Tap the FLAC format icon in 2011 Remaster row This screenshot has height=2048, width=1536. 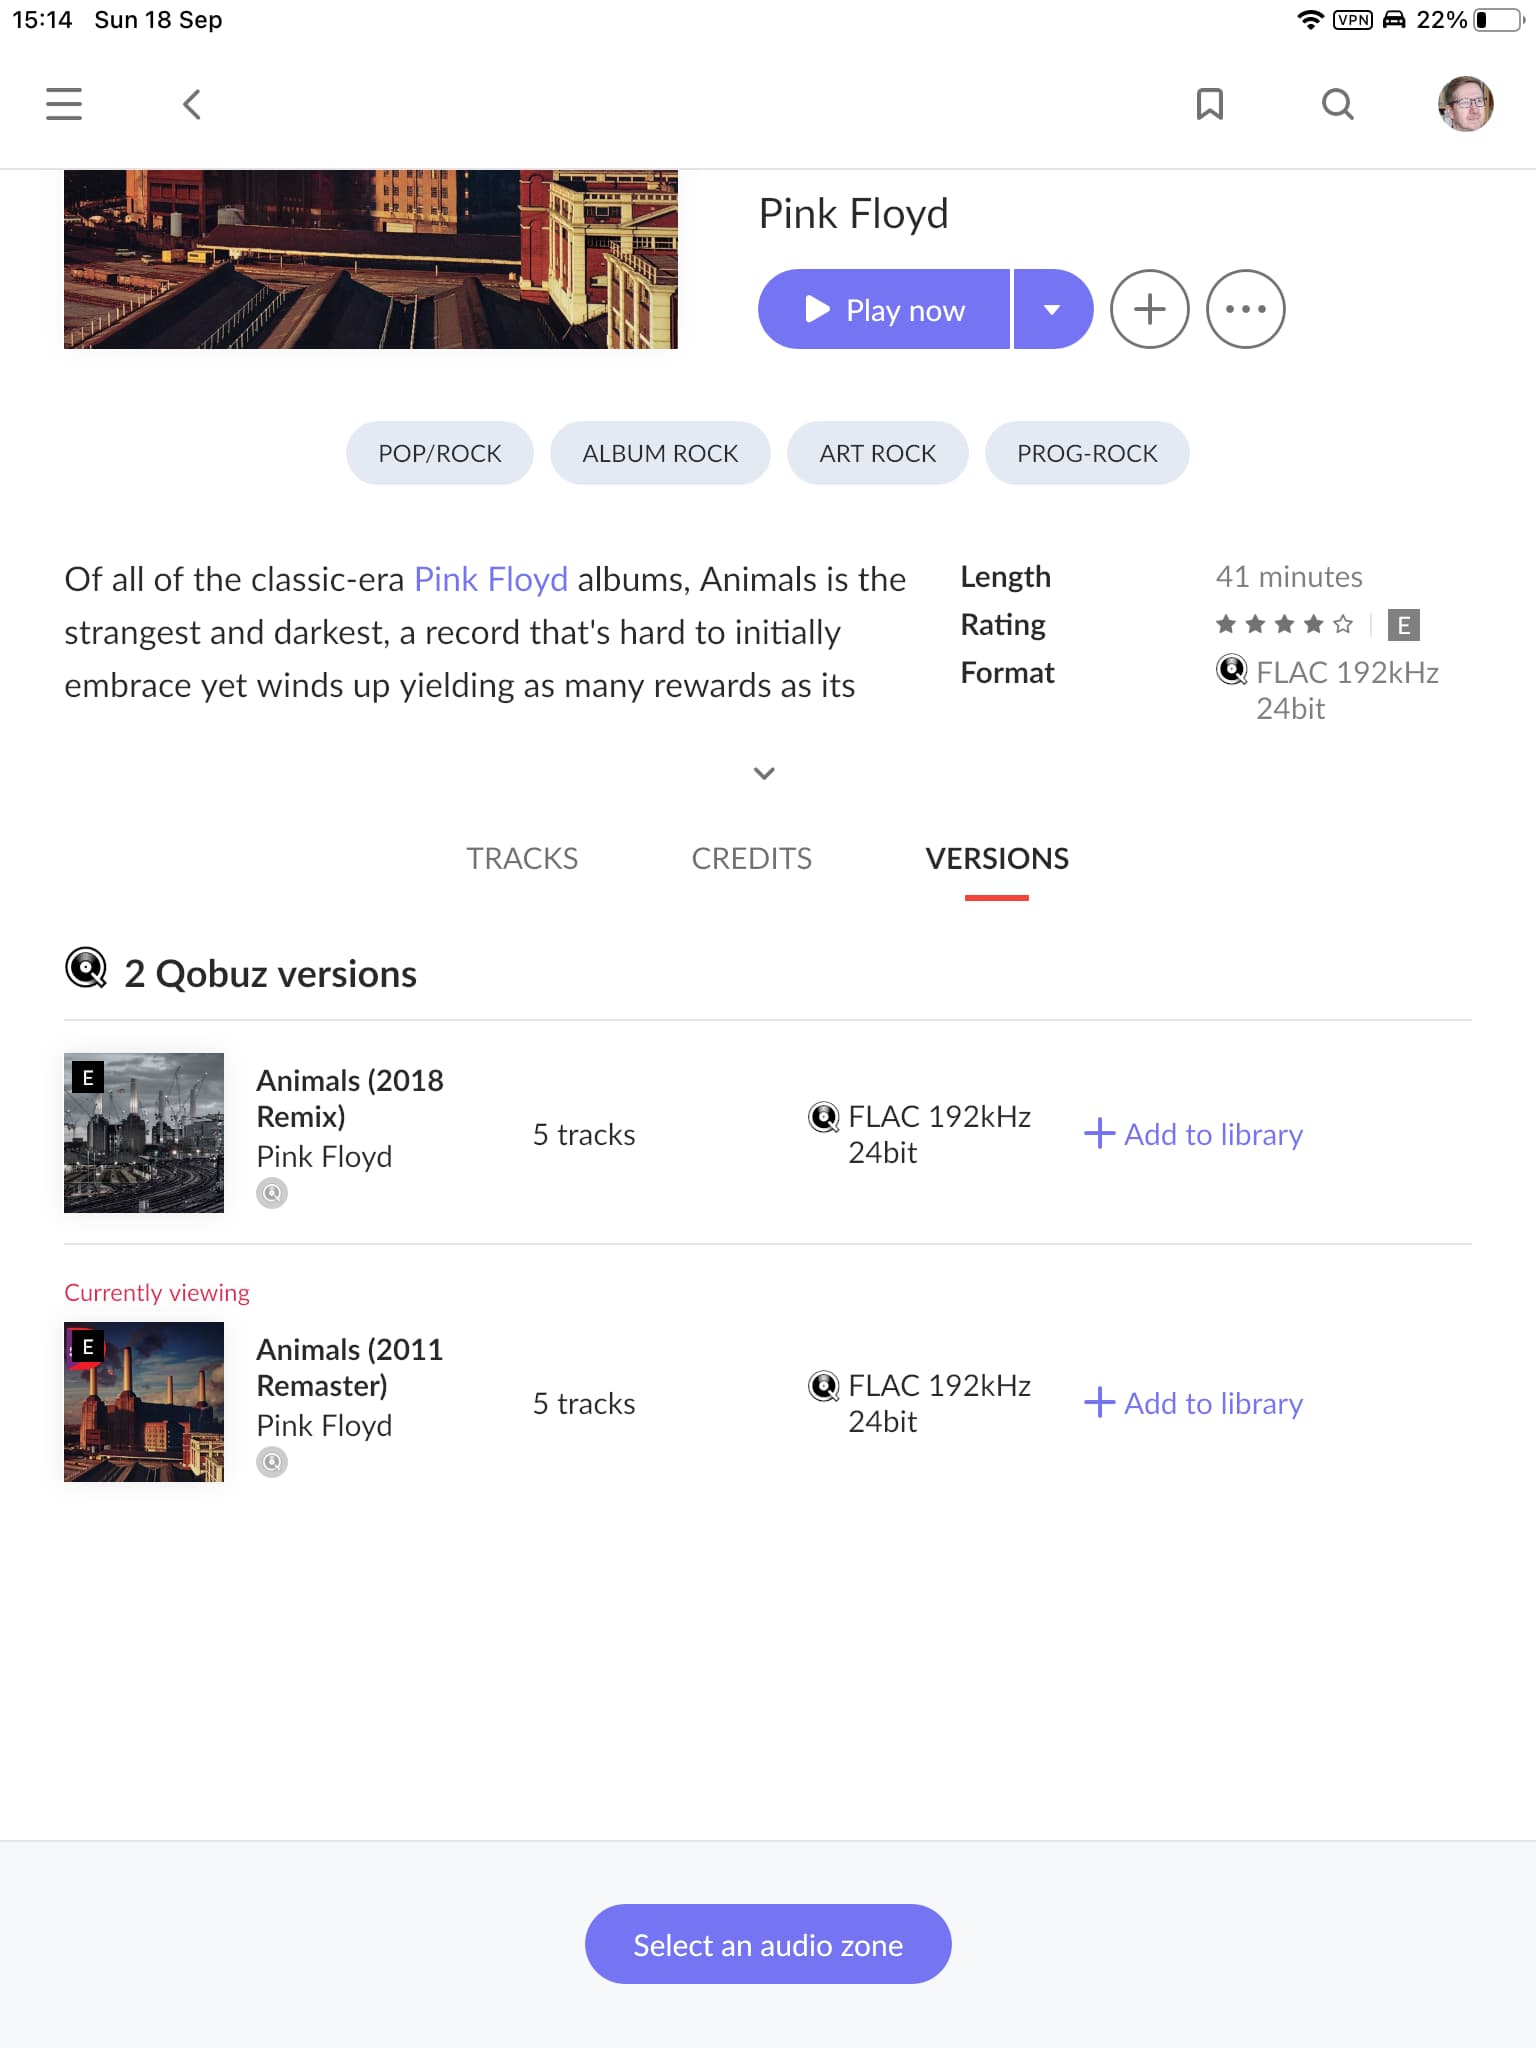824,1386
